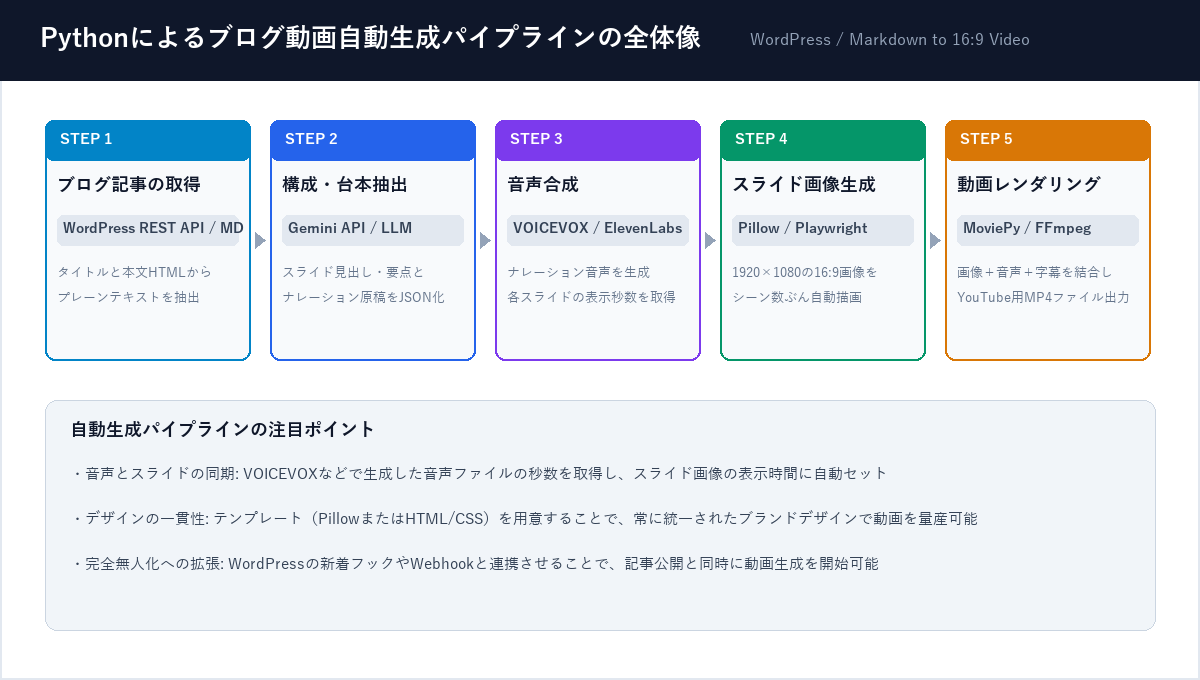Click the text 'ナレーション音声を生成'
Viewport: 1200px width, 680px height.
coord(578,272)
